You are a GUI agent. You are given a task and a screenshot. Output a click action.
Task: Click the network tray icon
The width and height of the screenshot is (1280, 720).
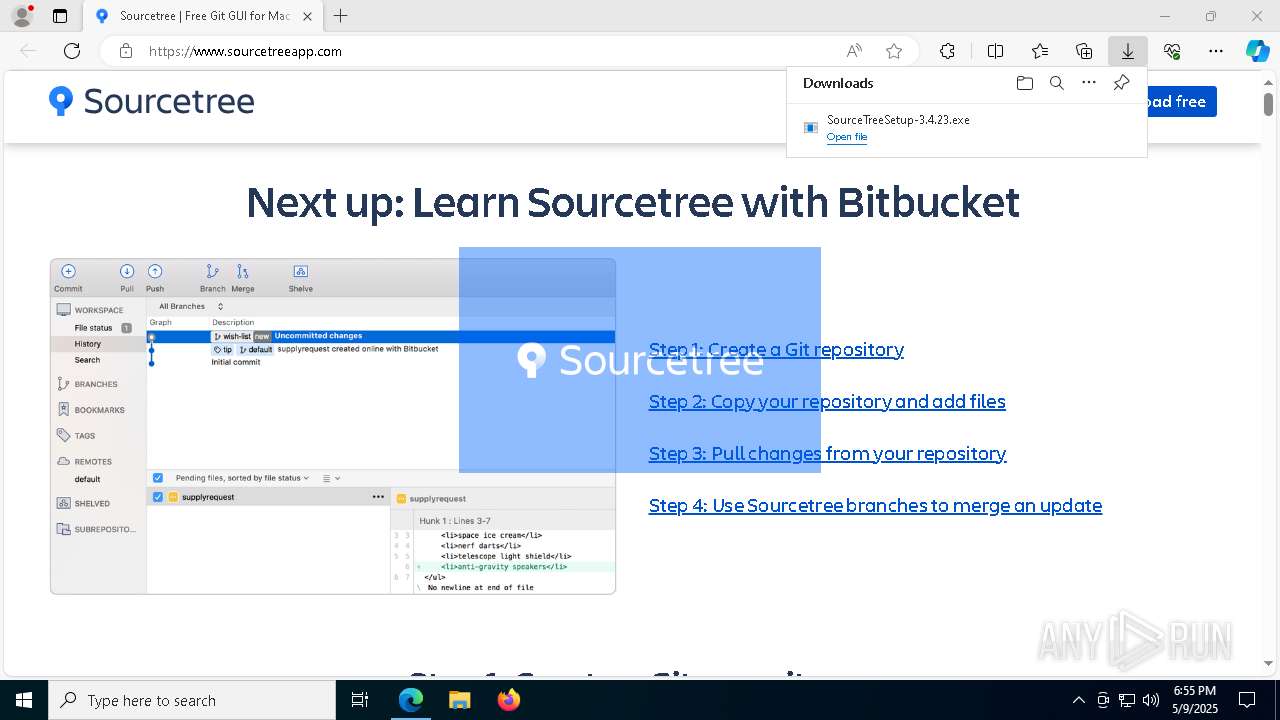1127,700
